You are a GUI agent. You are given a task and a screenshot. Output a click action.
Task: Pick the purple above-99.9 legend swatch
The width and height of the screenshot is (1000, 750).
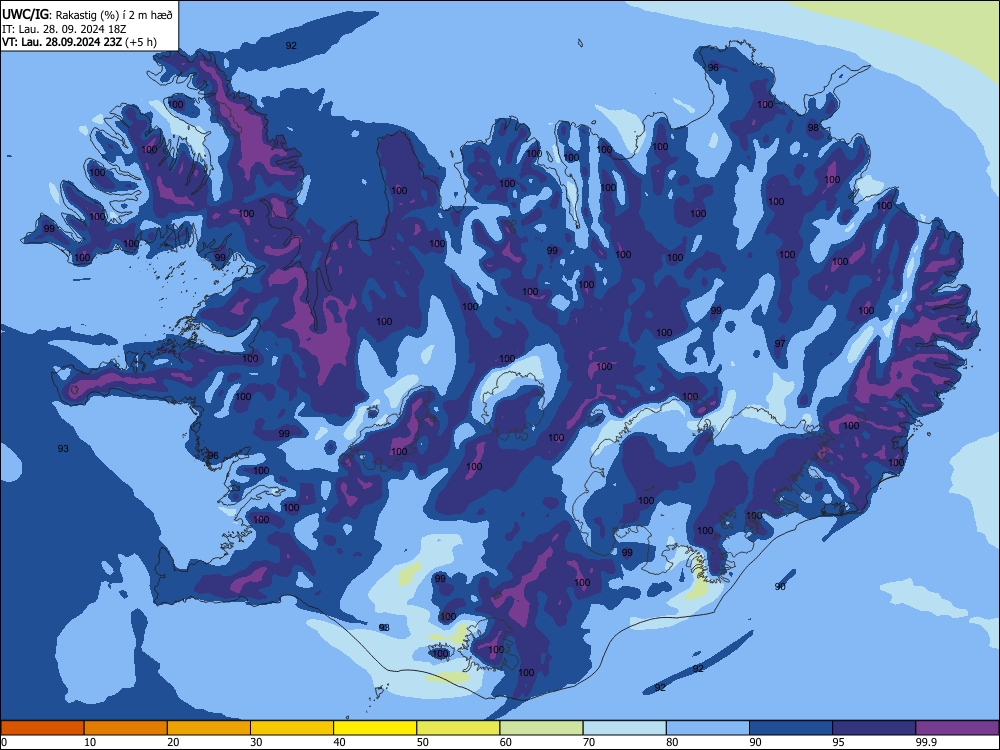point(957,728)
